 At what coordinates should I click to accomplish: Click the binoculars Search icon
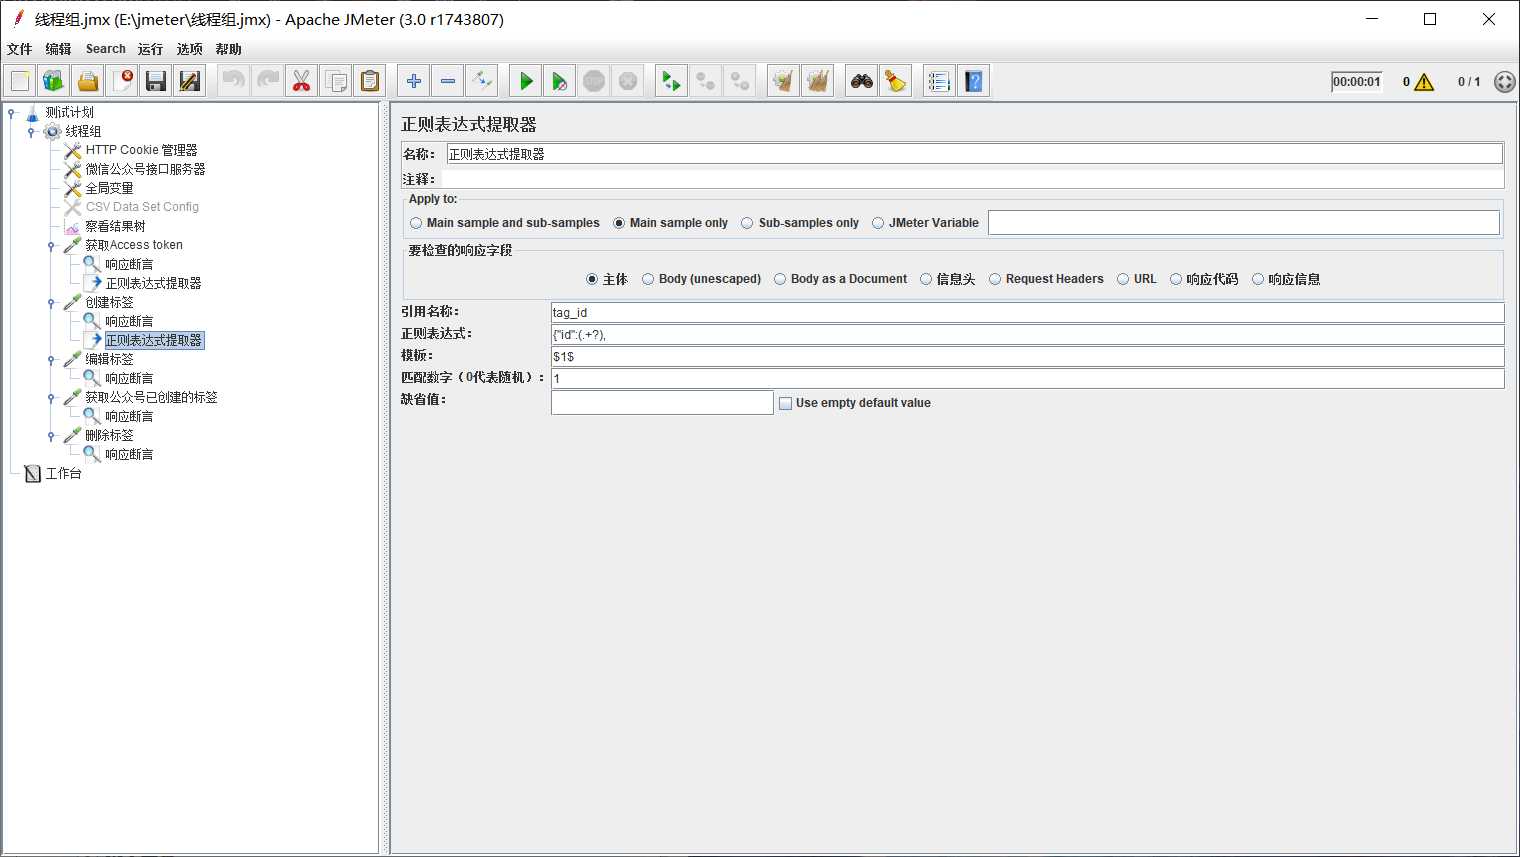pos(862,81)
